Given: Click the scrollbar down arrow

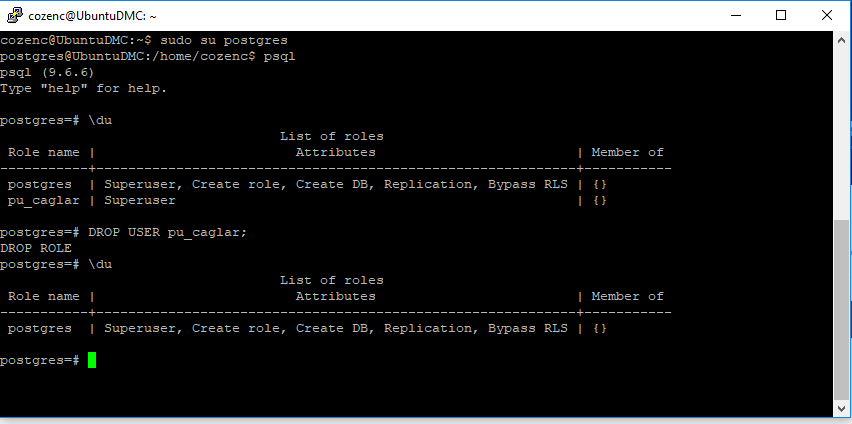Looking at the screenshot, I should click(841, 409).
